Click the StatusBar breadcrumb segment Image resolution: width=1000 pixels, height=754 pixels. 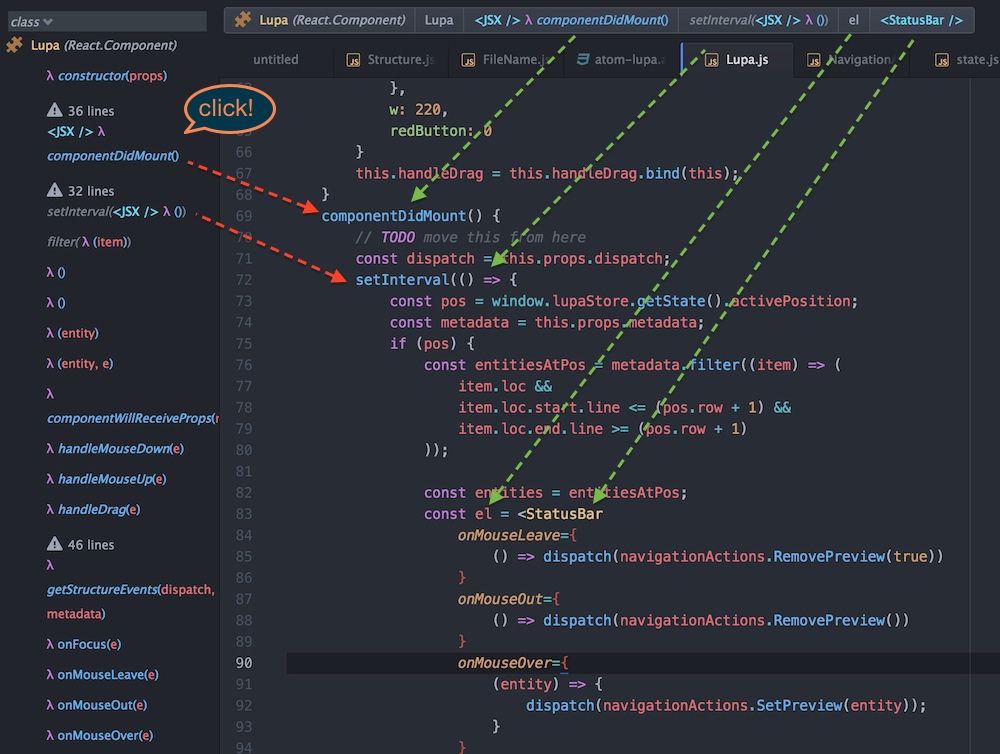point(921,20)
